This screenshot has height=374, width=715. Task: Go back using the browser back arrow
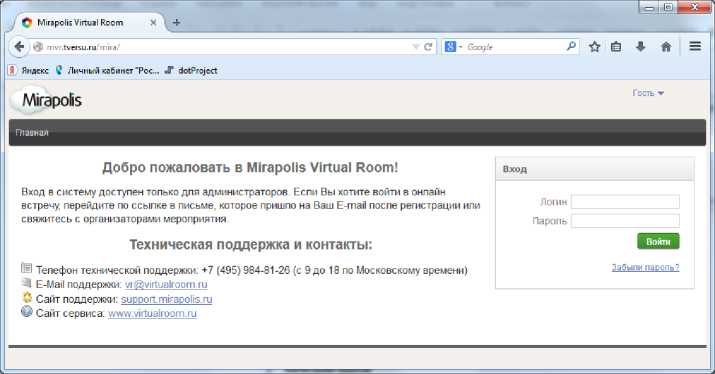coord(19,47)
